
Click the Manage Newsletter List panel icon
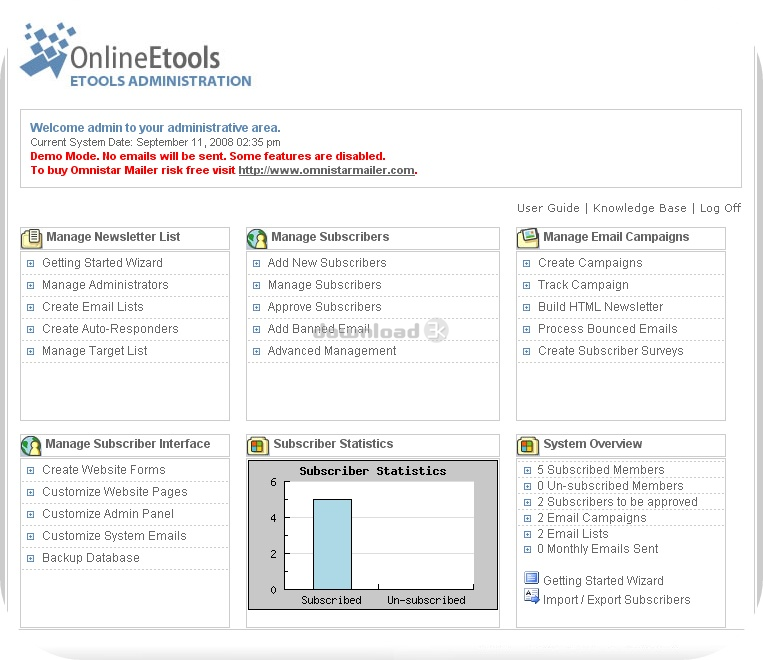coord(32,238)
